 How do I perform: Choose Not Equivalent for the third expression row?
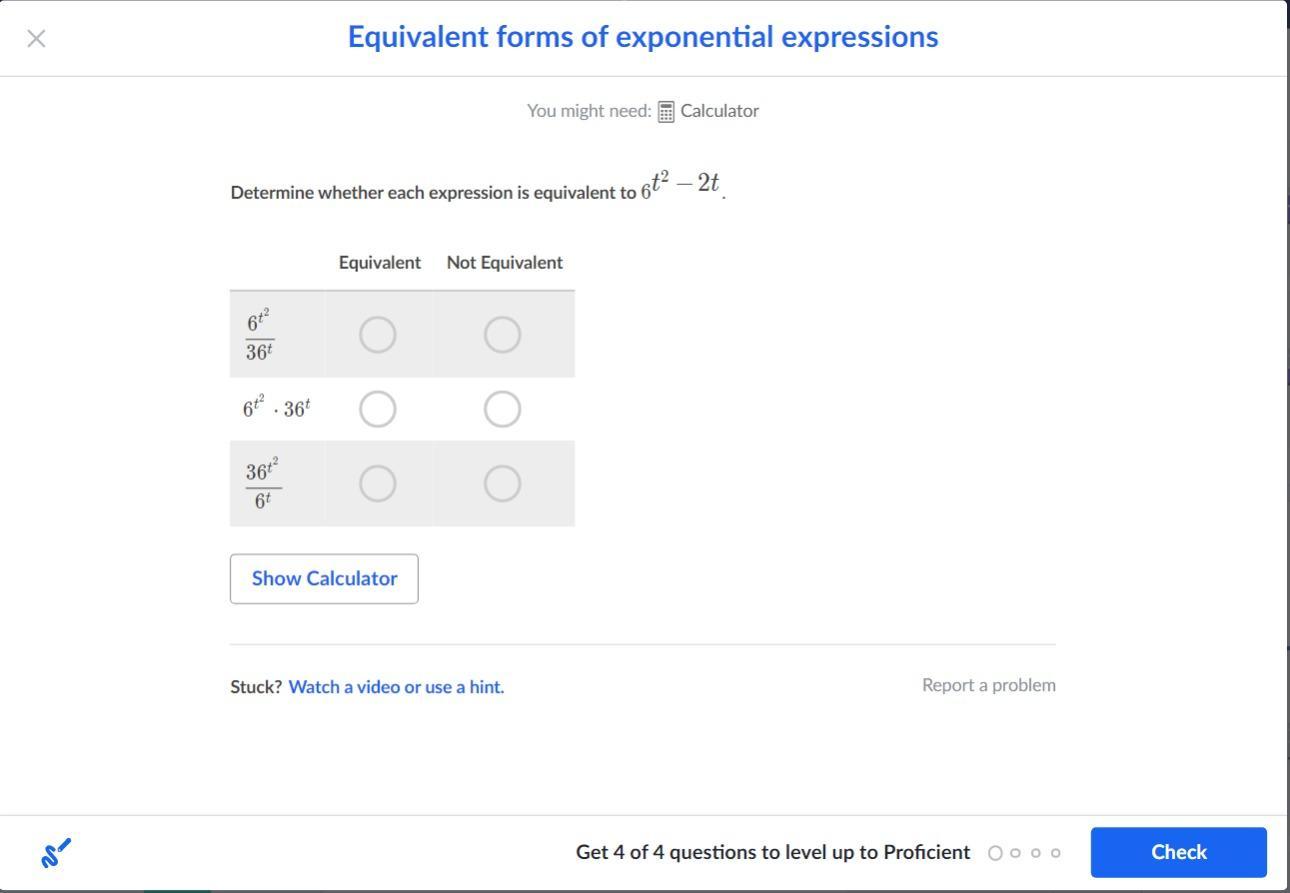click(x=502, y=484)
